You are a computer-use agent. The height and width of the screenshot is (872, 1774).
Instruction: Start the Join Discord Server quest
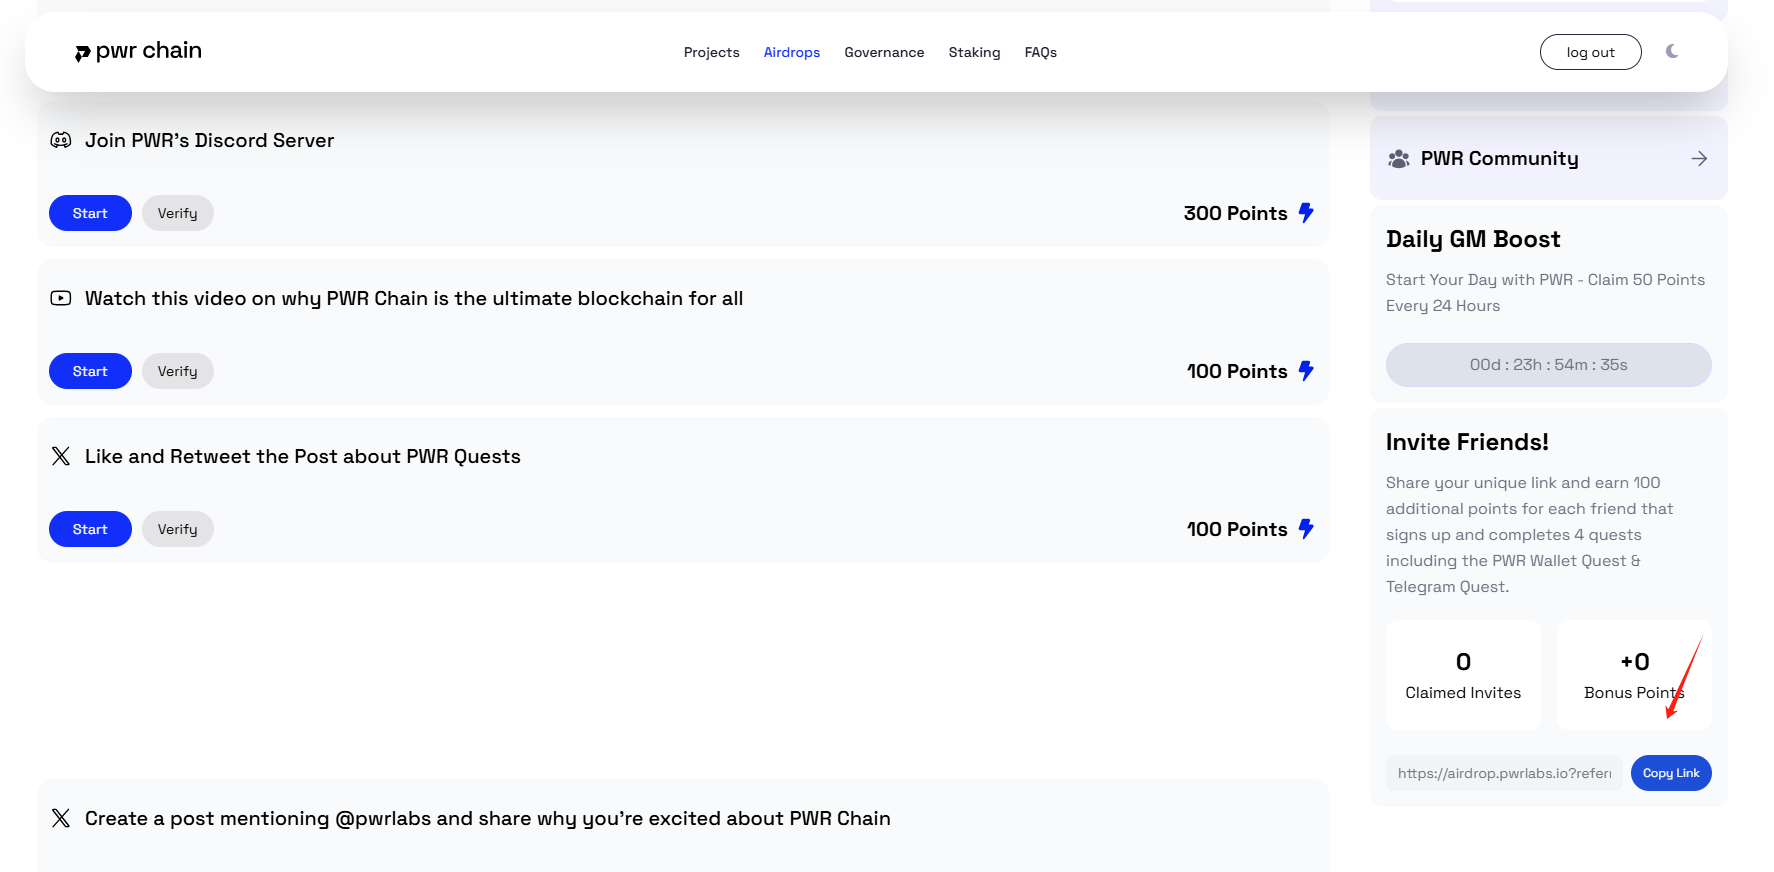coord(90,213)
